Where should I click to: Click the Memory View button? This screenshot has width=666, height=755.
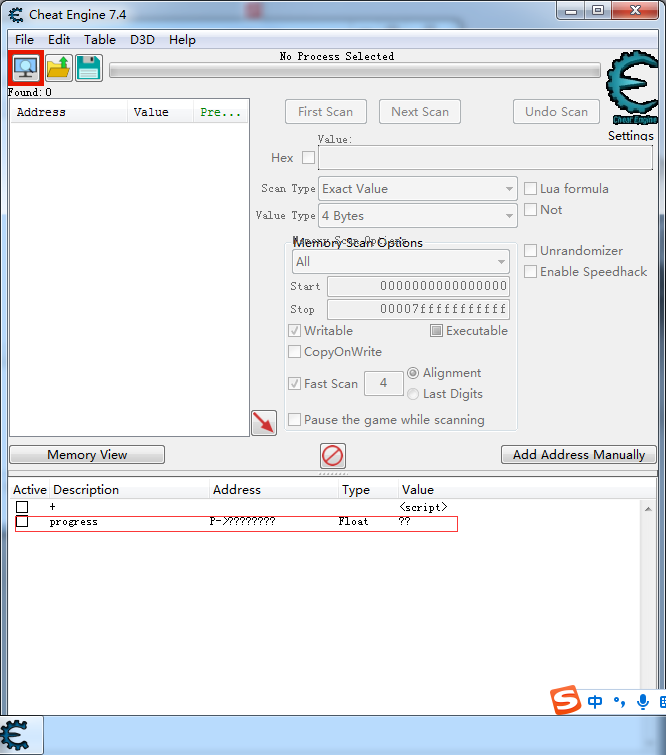click(87, 455)
